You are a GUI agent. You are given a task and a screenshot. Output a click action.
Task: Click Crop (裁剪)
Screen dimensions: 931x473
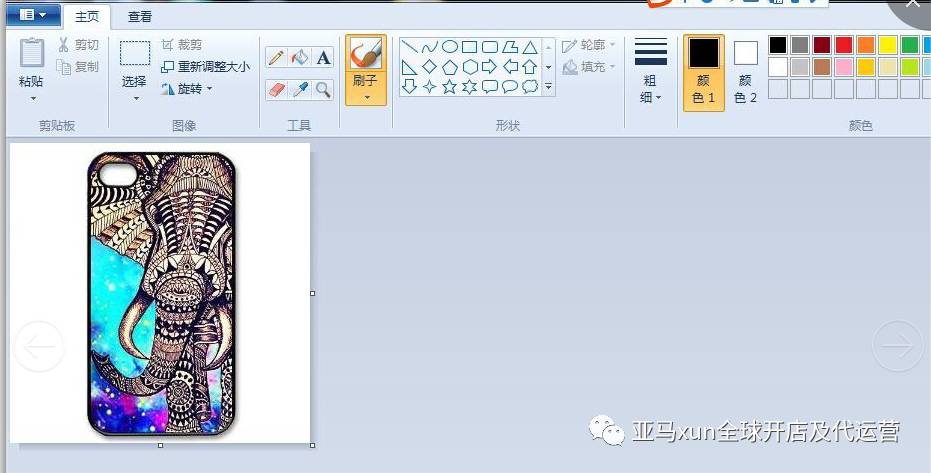[x=182, y=45]
